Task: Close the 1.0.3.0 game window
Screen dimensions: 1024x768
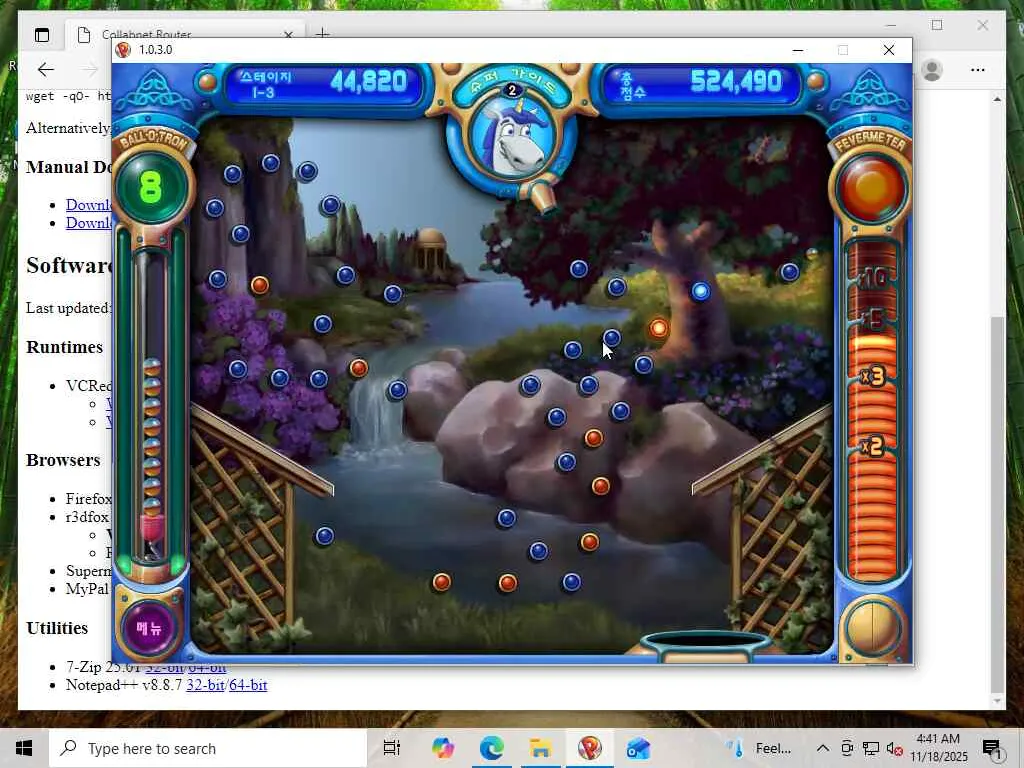Action: (889, 50)
